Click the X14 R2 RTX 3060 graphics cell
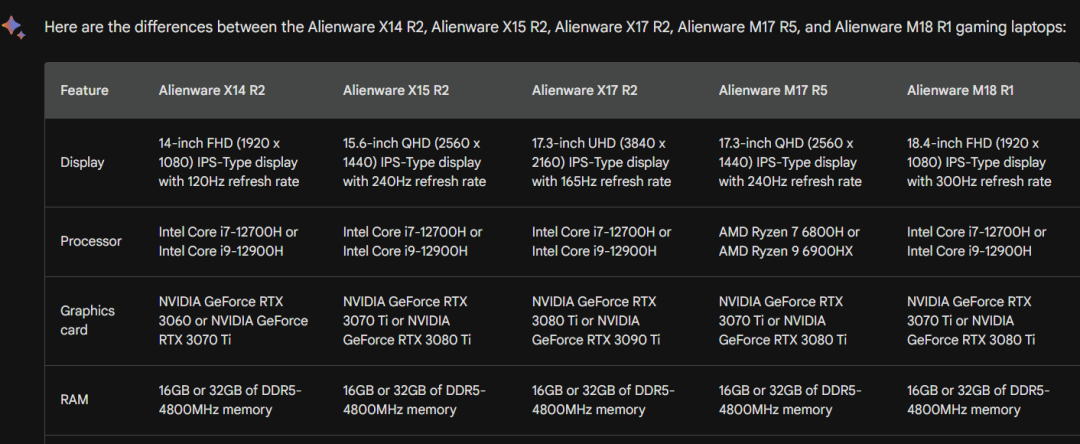 coord(233,320)
